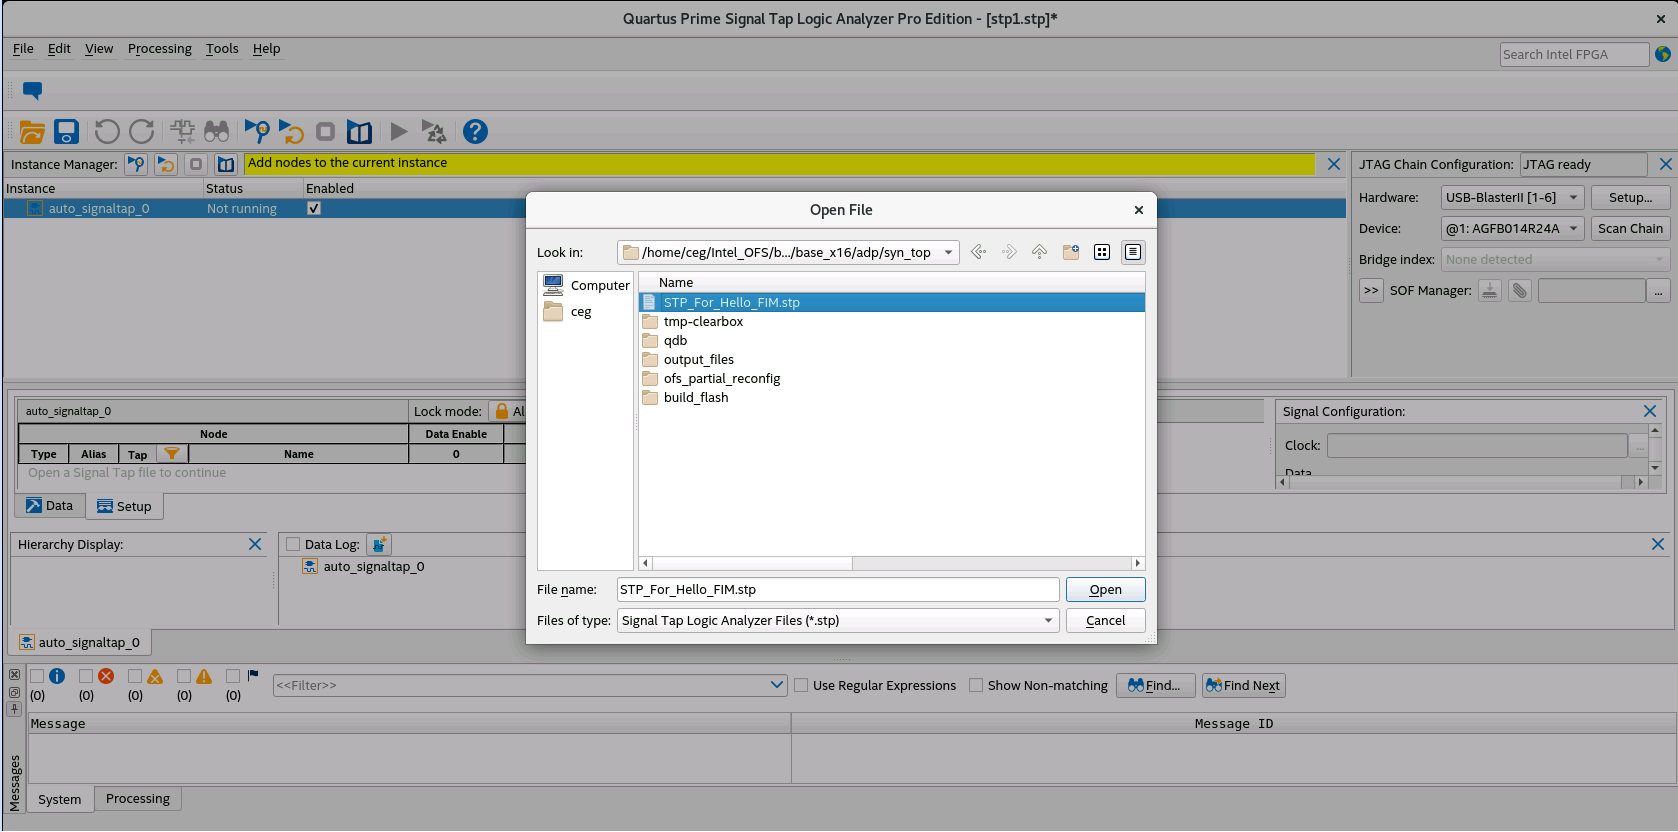Expand the Files of type dropdown

(1048, 621)
